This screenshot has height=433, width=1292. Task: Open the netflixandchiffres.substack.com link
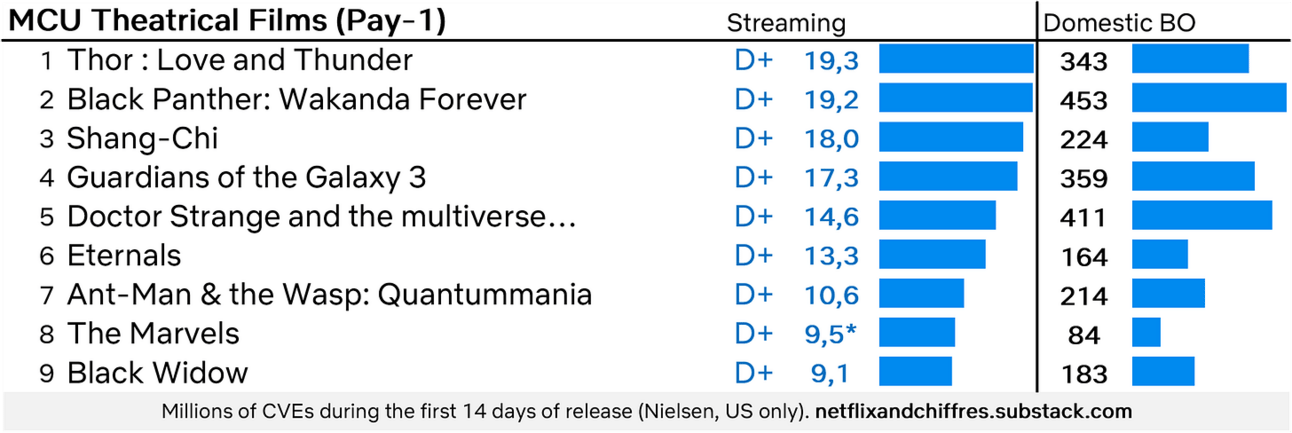click(x=975, y=411)
